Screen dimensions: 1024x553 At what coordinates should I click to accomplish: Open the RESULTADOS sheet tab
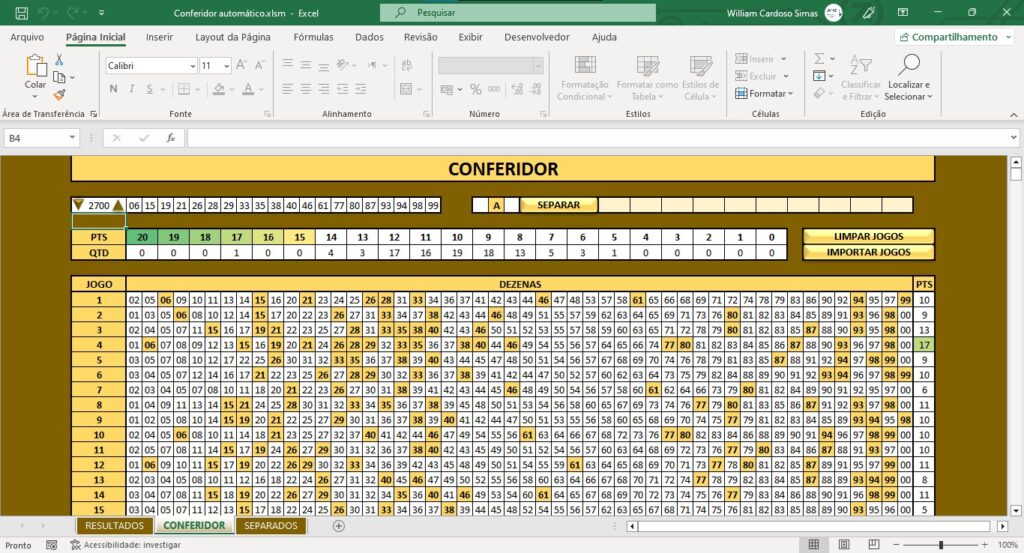[x=114, y=526]
